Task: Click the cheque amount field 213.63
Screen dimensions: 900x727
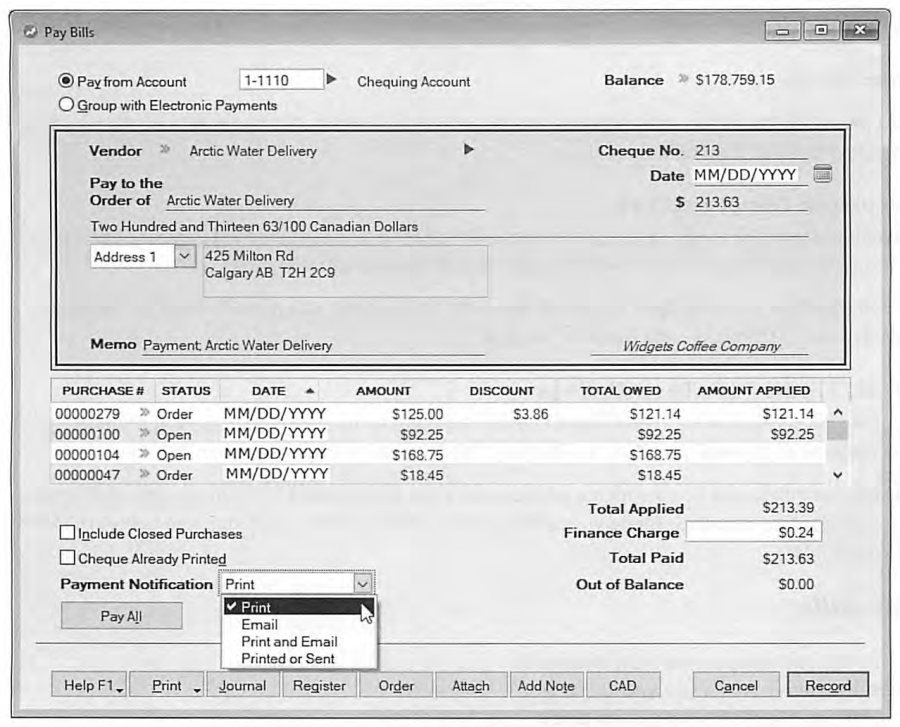Action: pos(751,202)
